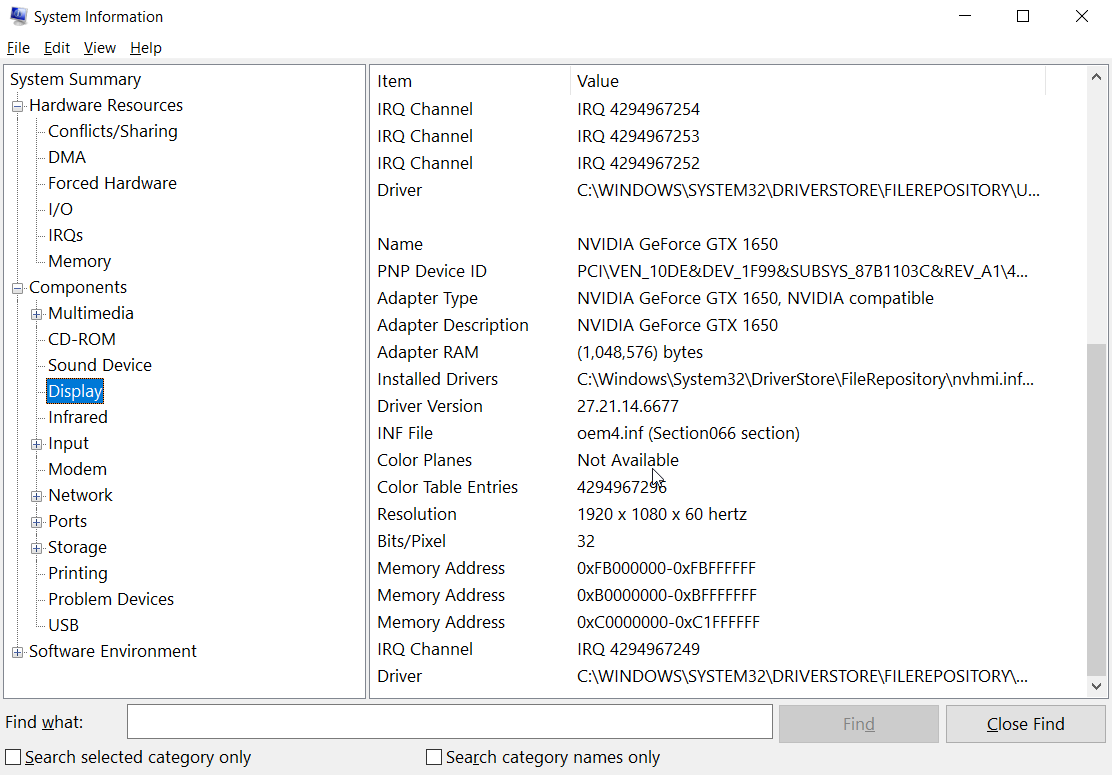
Task: Select Problem Devices in the tree
Action: (111, 599)
